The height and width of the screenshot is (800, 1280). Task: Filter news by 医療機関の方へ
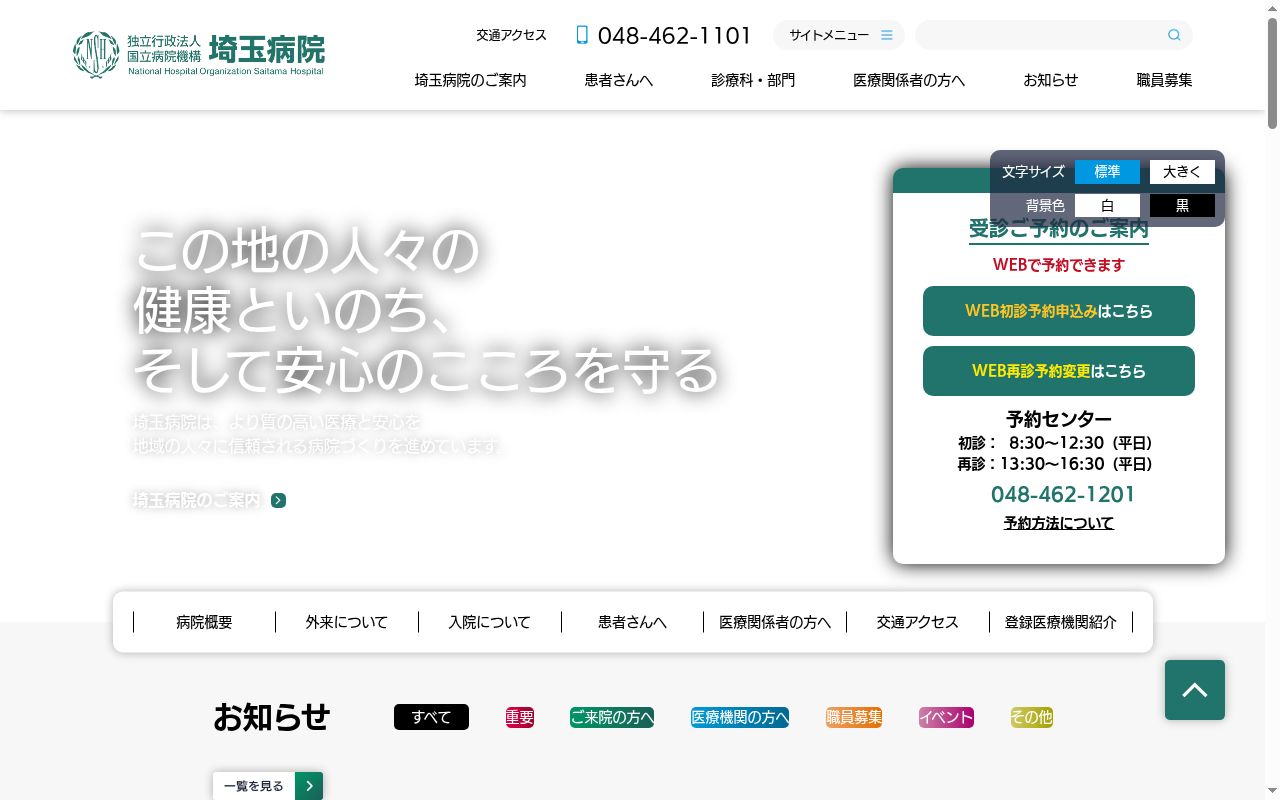pyautogui.click(x=740, y=717)
